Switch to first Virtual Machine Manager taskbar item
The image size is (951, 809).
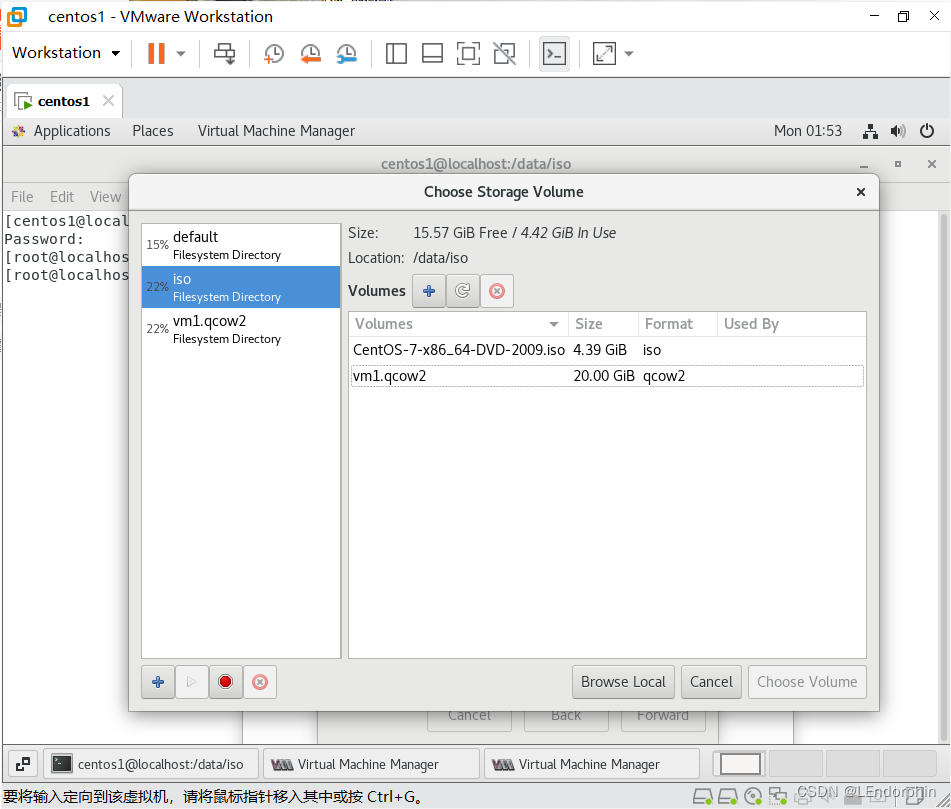coord(371,764)
